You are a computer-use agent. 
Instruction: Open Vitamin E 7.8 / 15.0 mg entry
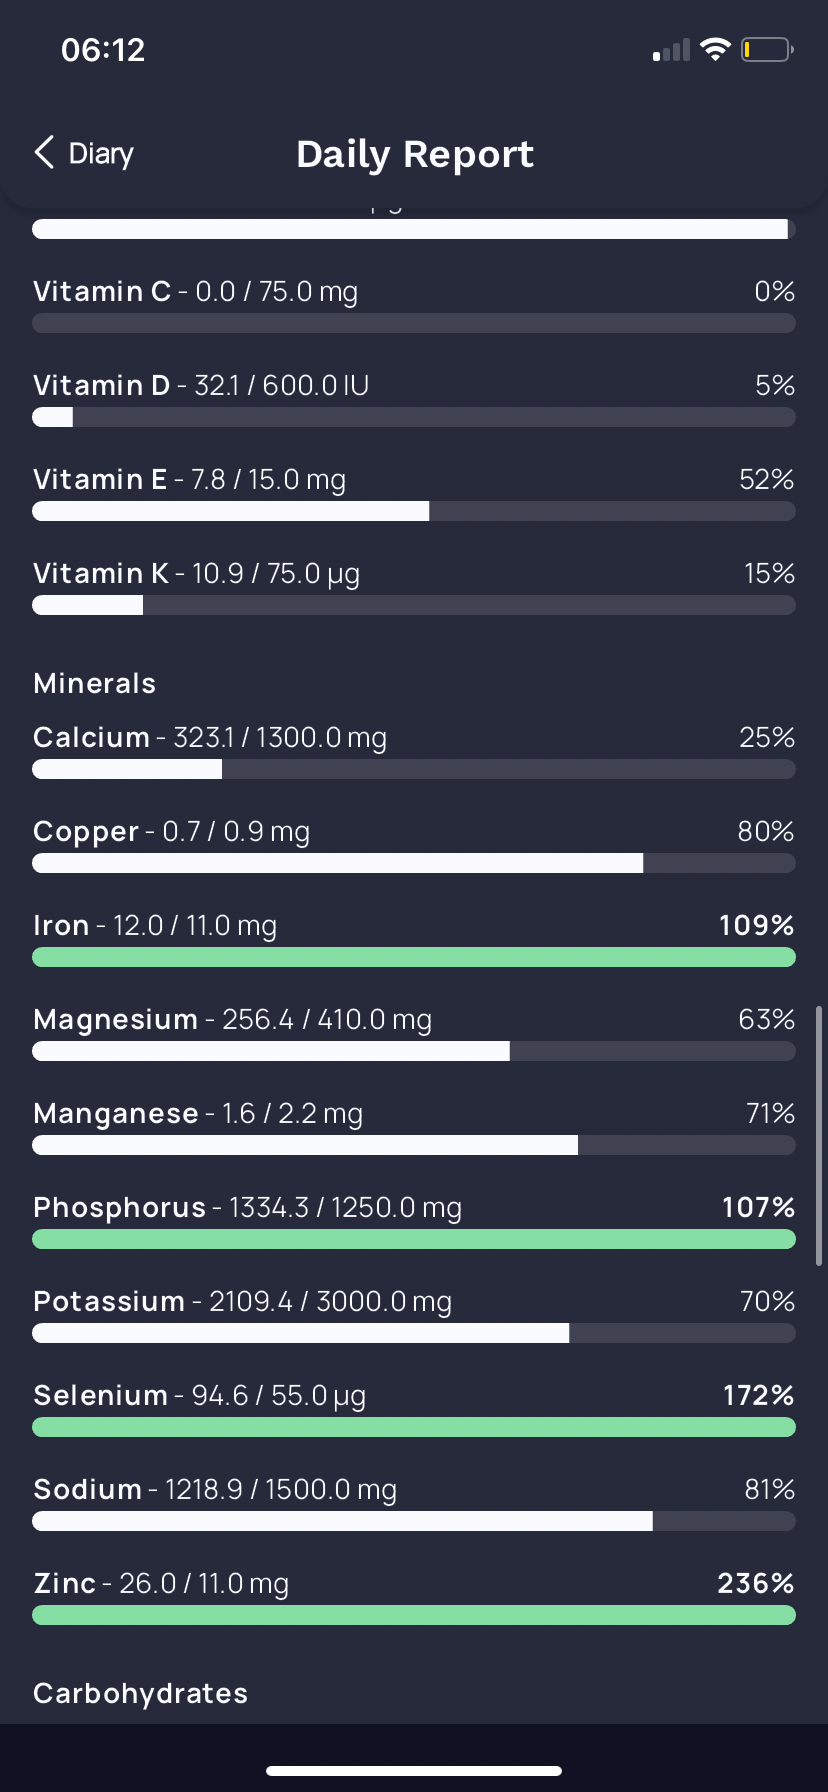pyautogui.click(x=414, y=493)
